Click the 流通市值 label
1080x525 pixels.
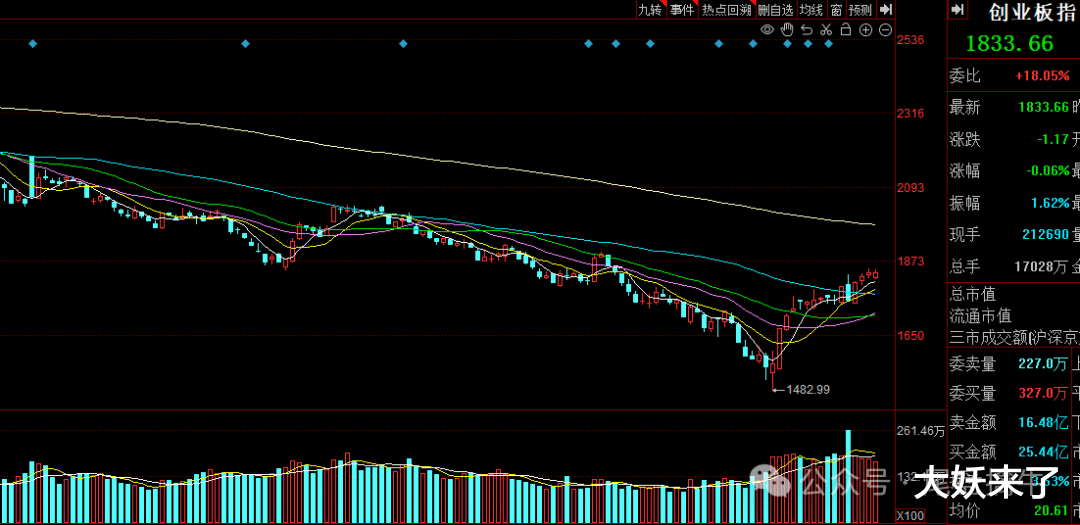click(980, 316)
